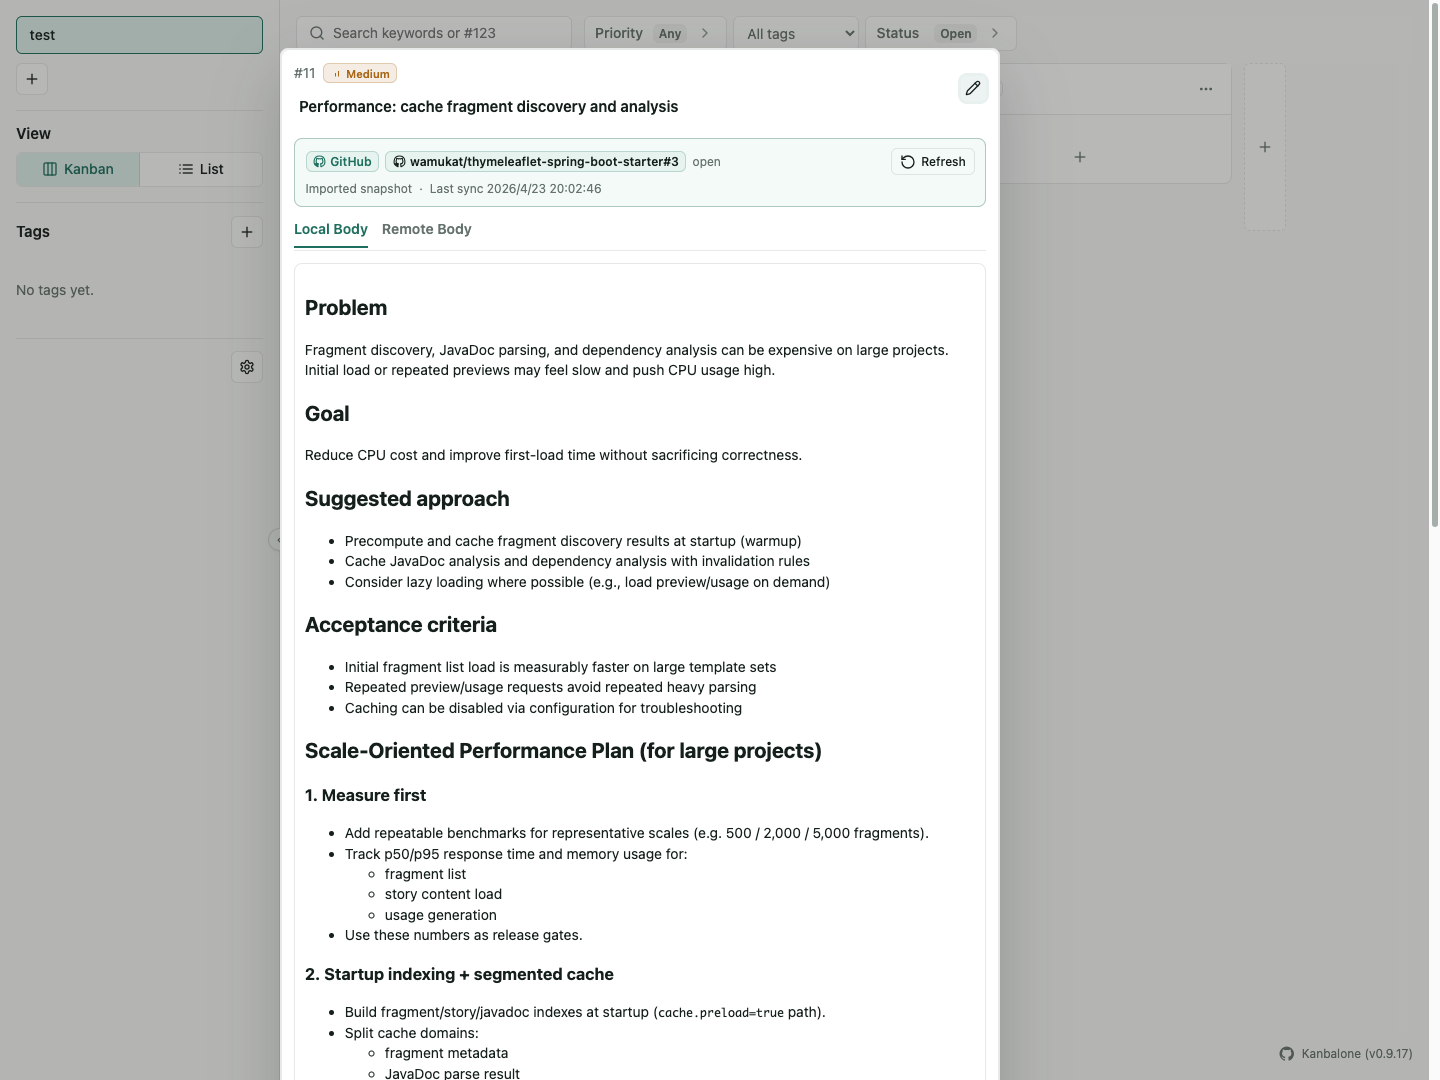Click the "1. Measure first" subheading
The image size is (1440, 1080).
click(365, 796)
